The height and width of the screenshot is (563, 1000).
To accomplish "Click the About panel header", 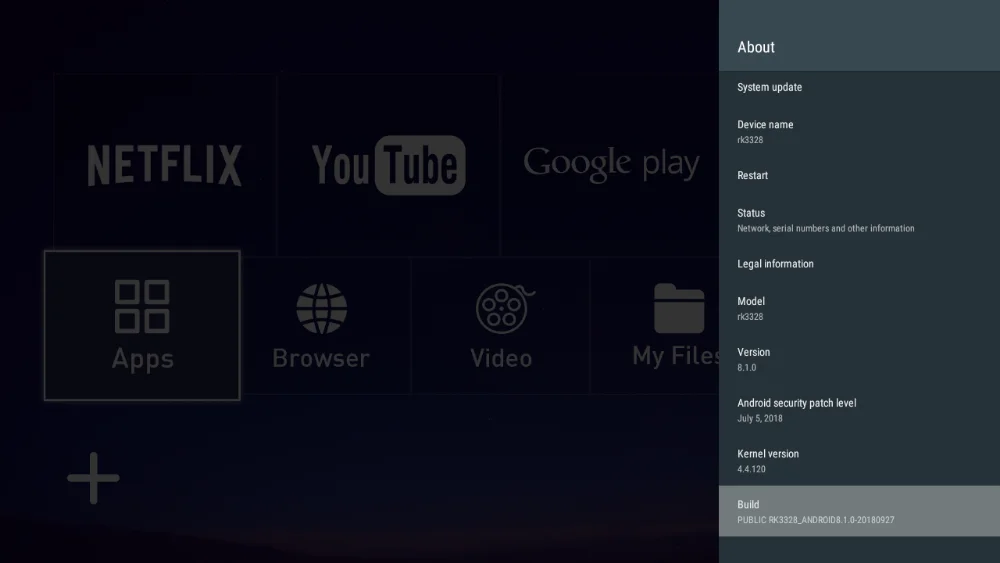I will (859, 36).
